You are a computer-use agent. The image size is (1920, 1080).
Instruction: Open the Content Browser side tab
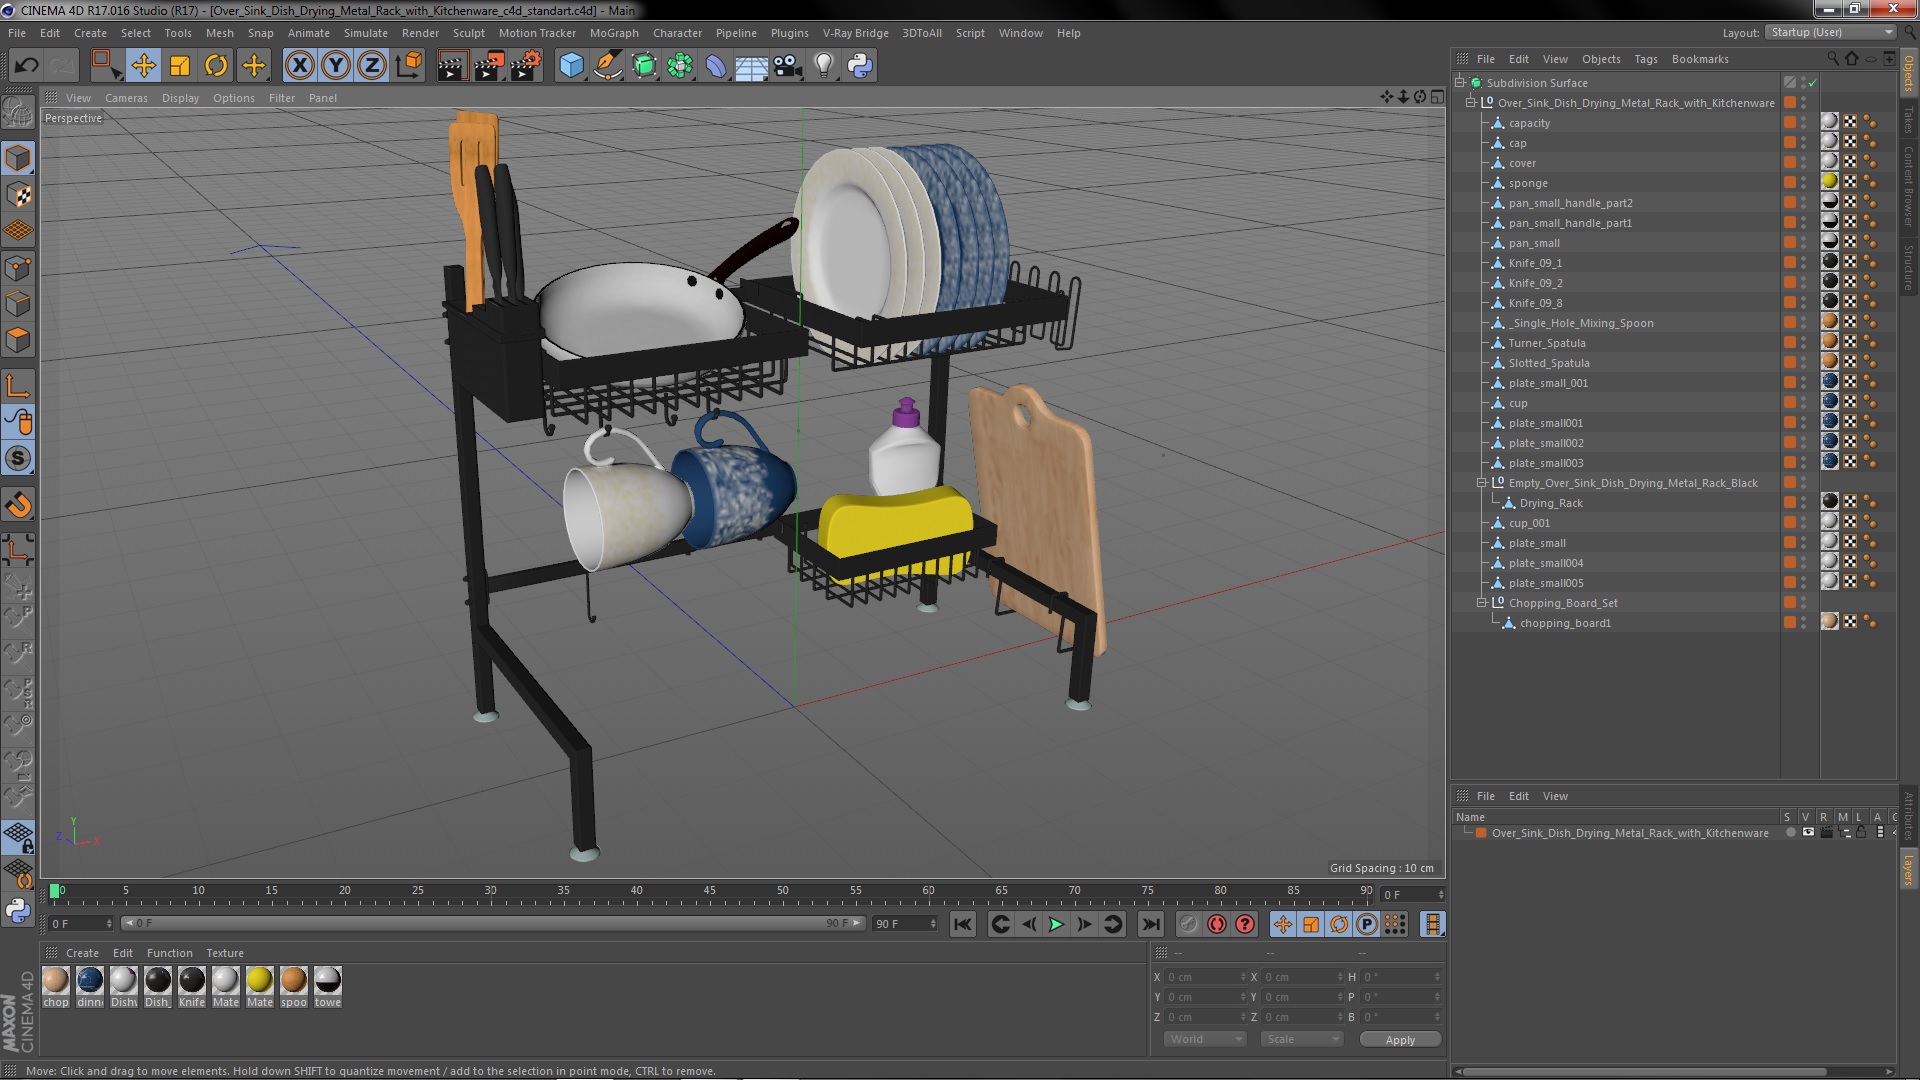click(1908, 186)
